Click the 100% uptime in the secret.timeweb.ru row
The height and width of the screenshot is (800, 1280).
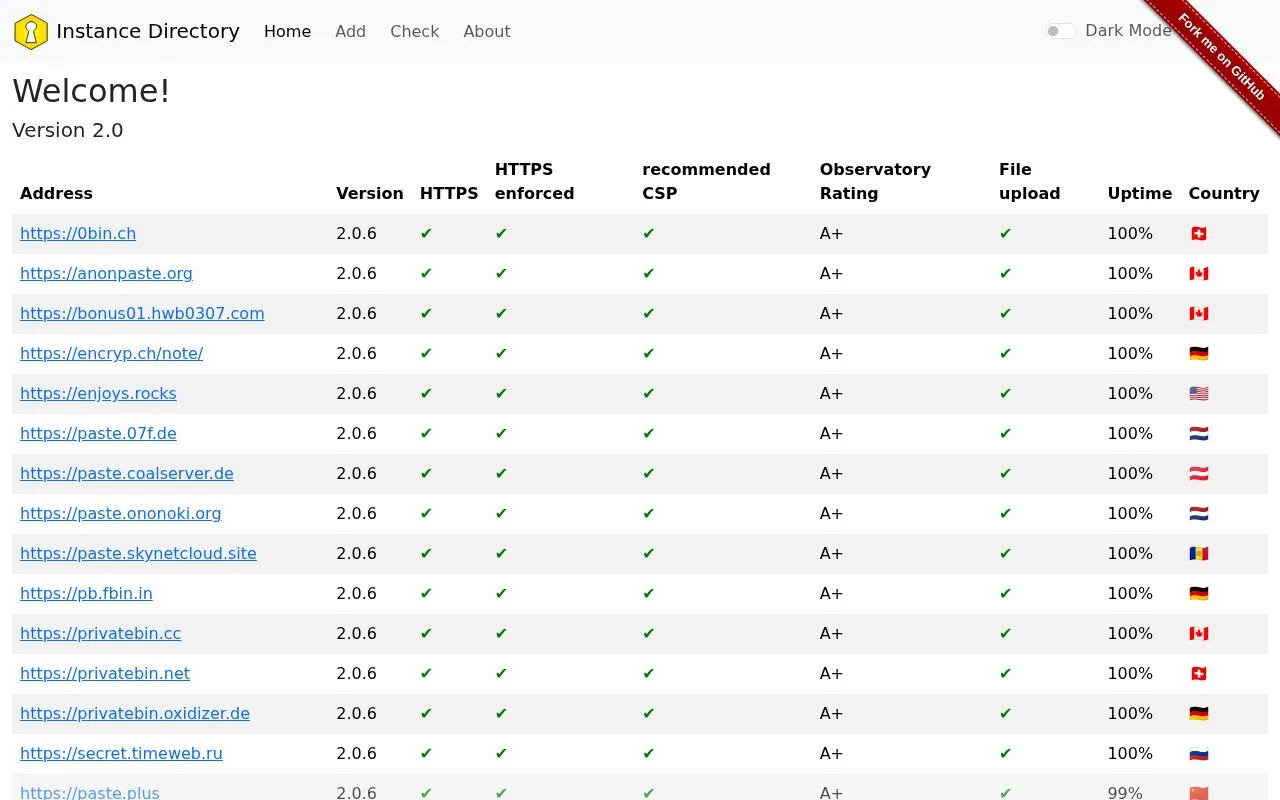tap(1130, 753)
